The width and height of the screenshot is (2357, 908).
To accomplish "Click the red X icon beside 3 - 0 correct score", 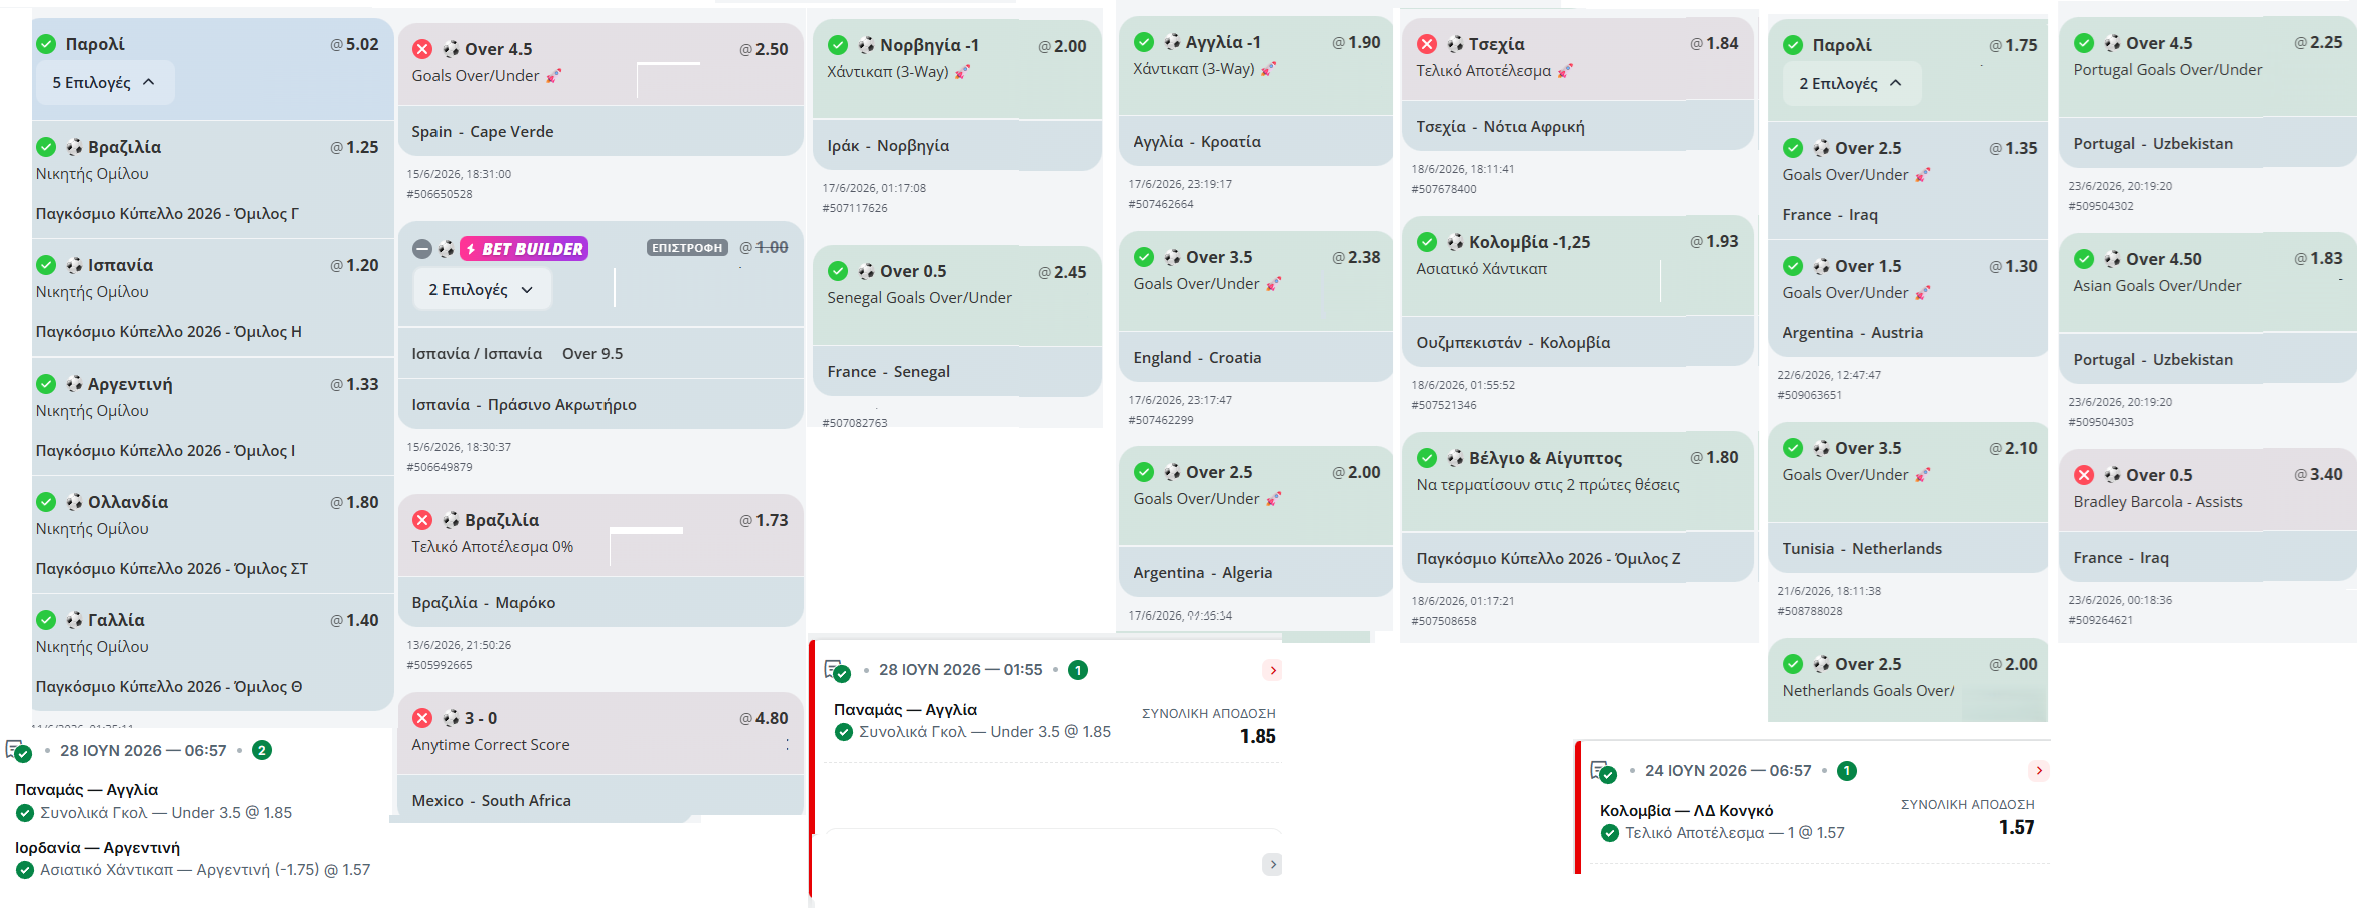I will tap(422, 718).
